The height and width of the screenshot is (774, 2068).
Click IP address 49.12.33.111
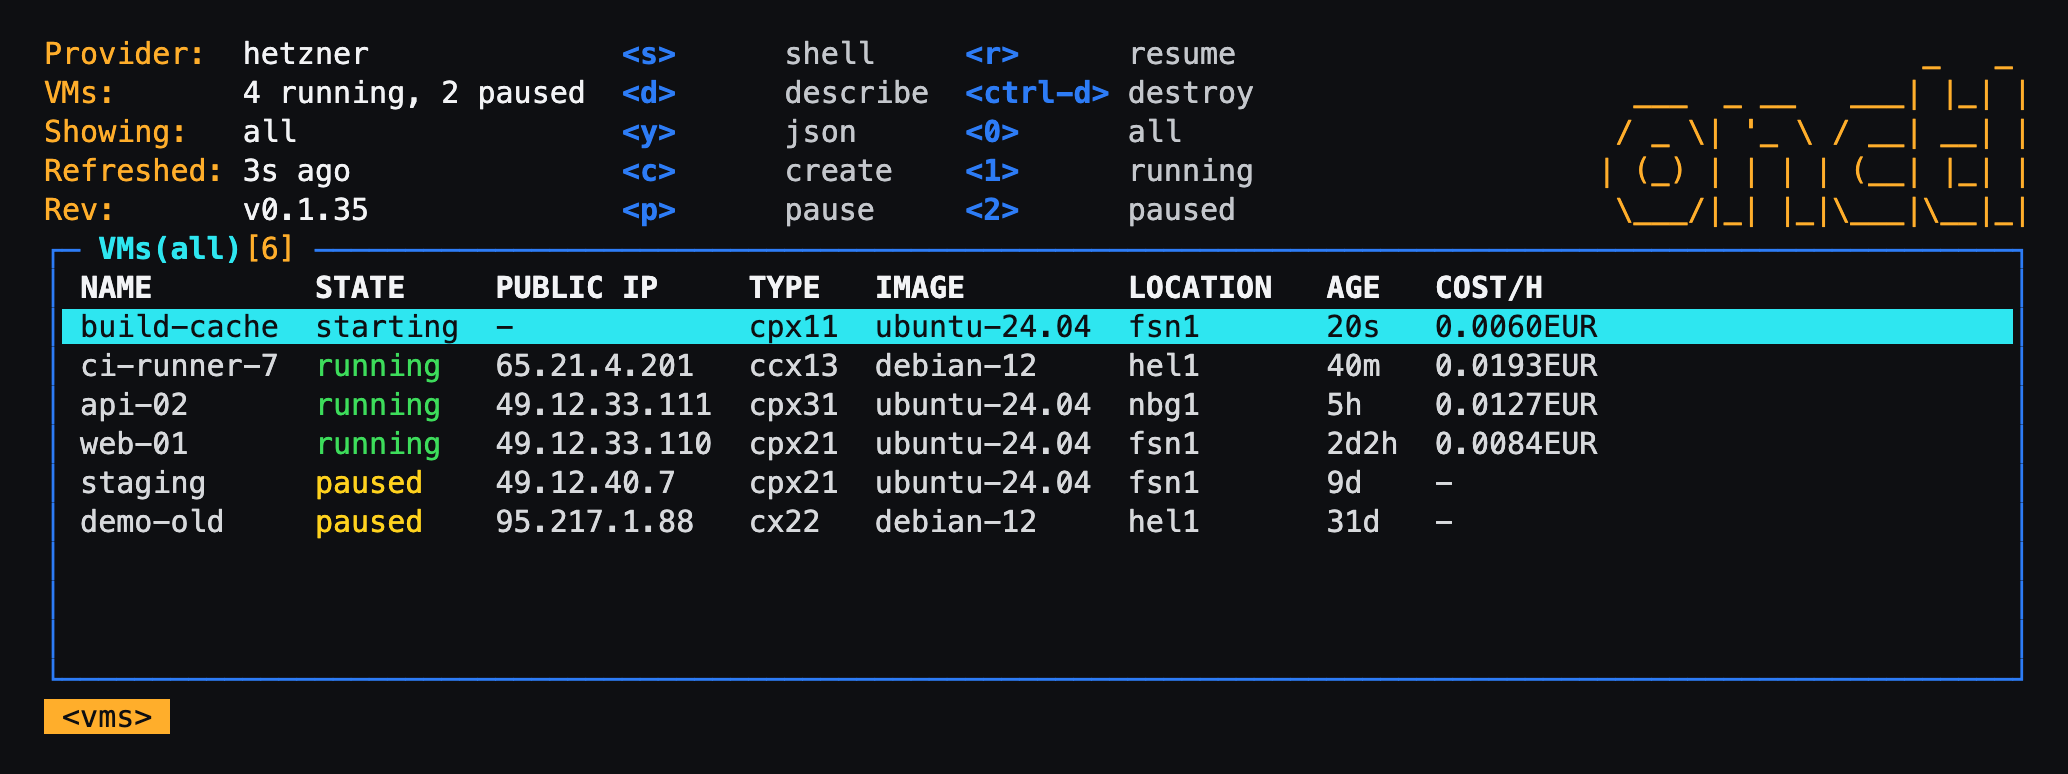pyautogui.click(x=604, y=405)
